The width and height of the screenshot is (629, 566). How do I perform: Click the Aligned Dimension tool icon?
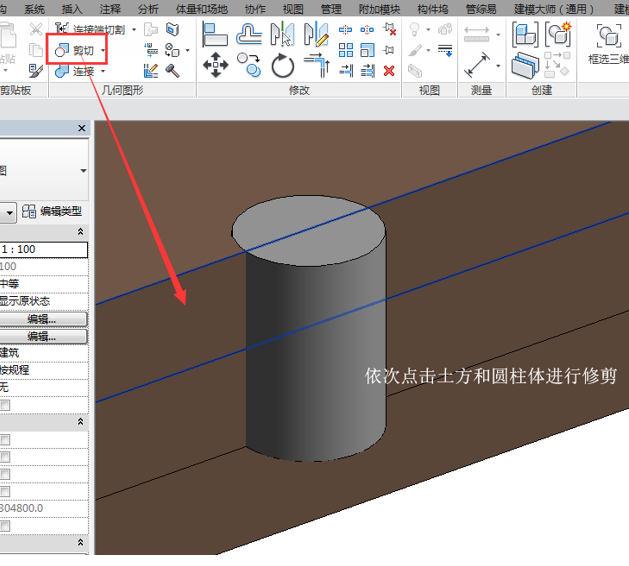477,65
